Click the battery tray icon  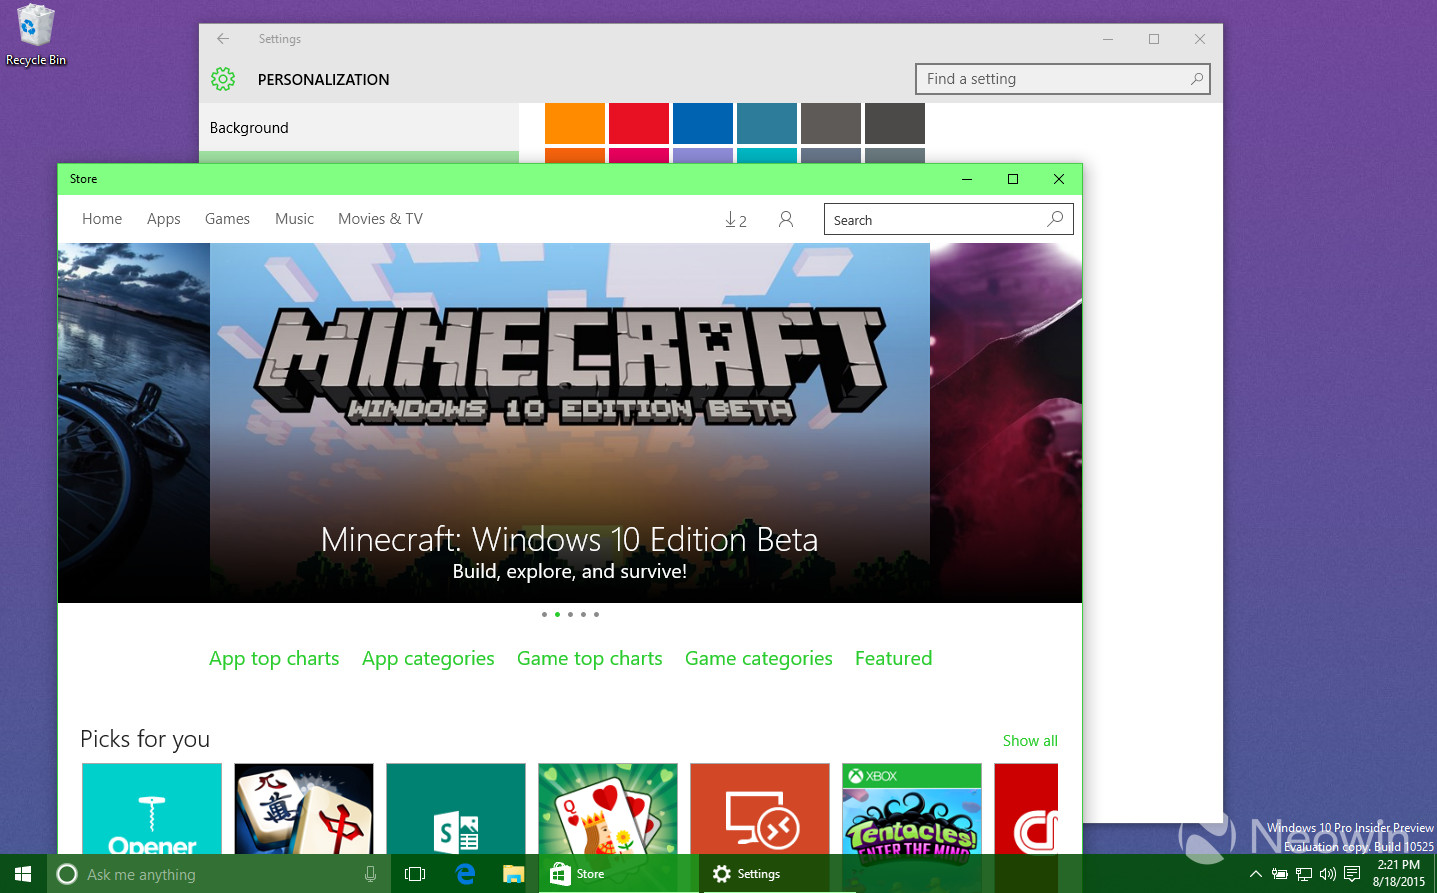point(1280,874)
